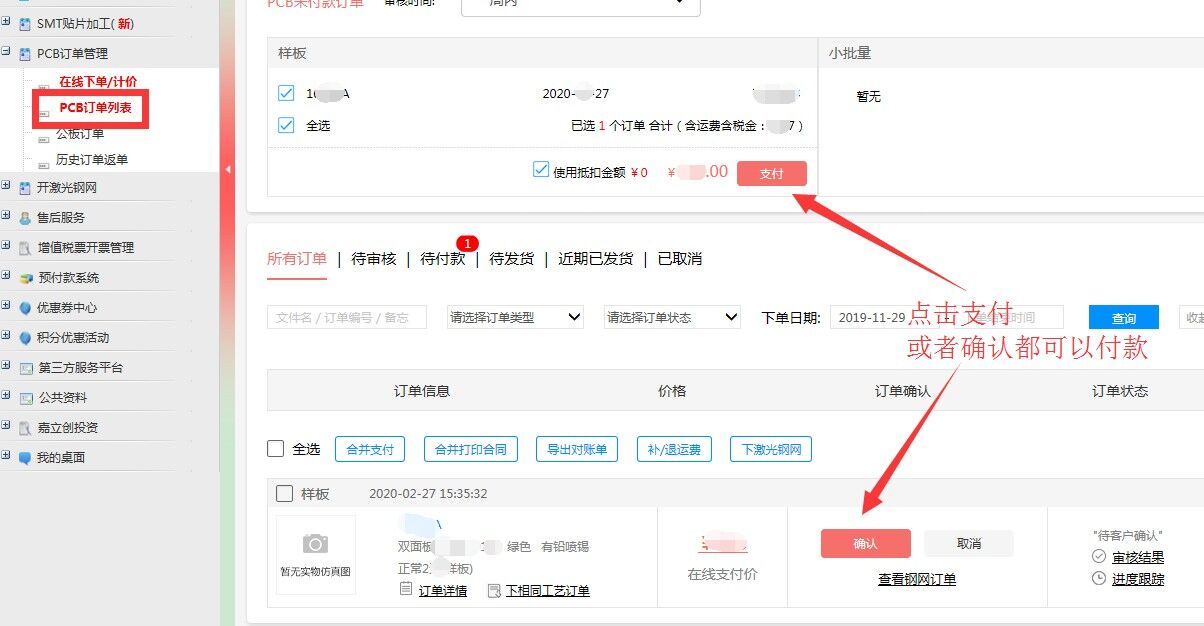Click the camera placeholder image icon
This screenshot has width=1204, height=626.
pos(315,544)
